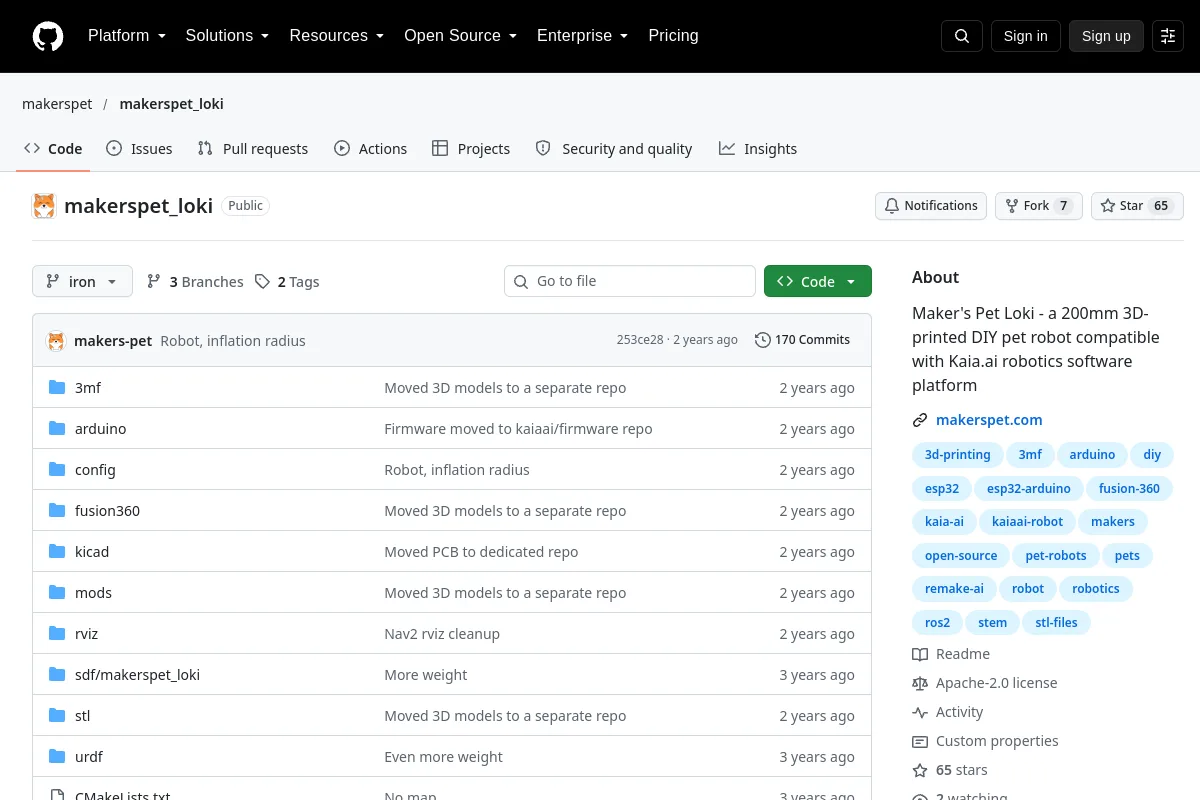
Task: Open the makerspet.com website link
Action: click(x=989, y=420)
